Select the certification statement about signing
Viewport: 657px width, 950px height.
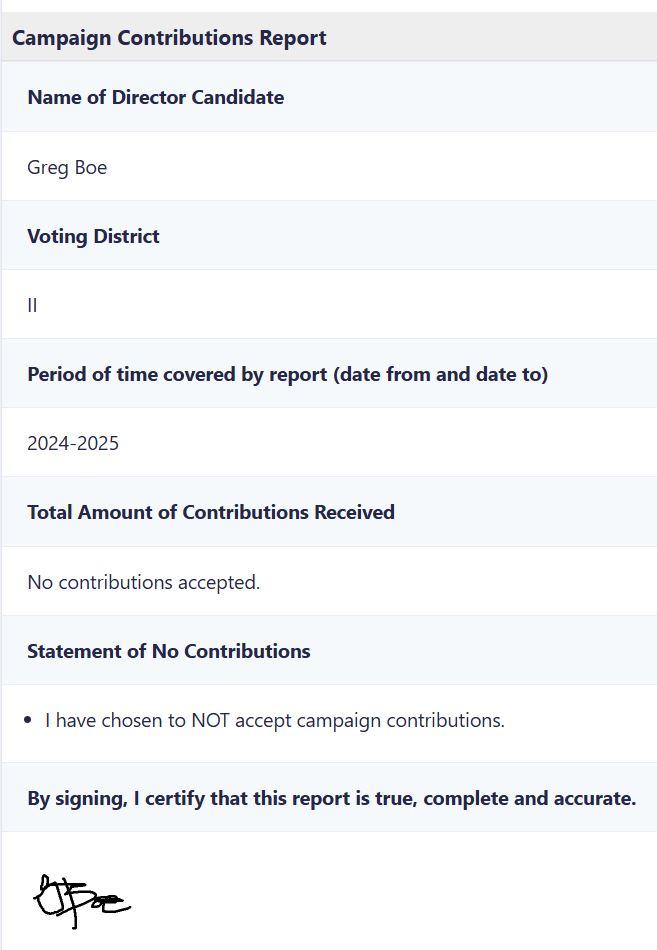point(332,798)
